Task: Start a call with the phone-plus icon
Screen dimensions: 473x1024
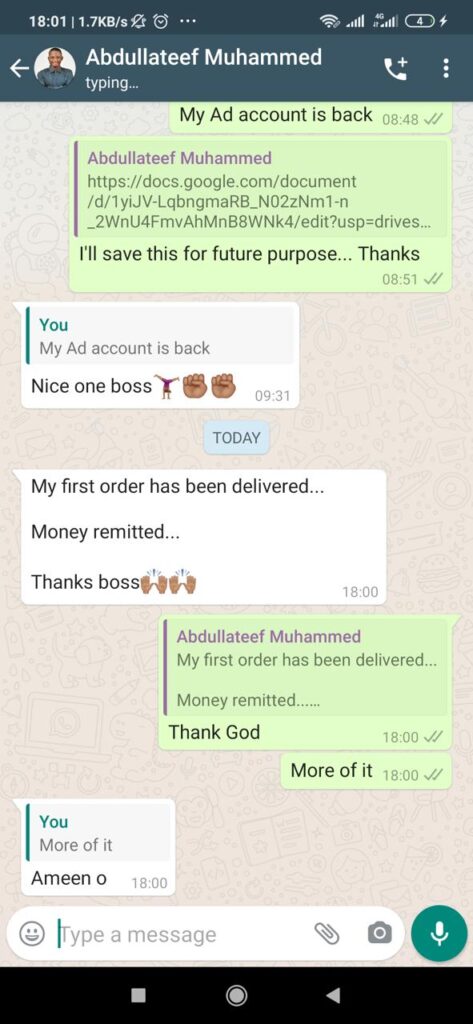Action: (x=395, y=68)
